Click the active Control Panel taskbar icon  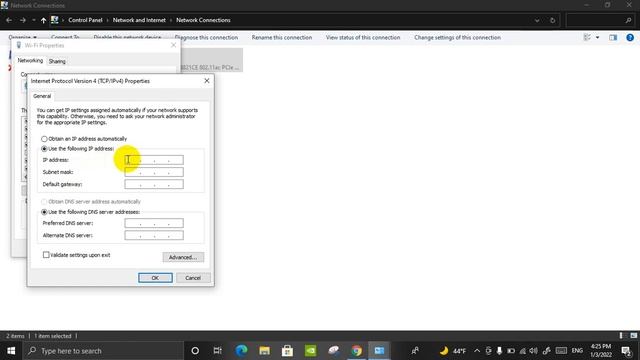click(x=379, y=351)
